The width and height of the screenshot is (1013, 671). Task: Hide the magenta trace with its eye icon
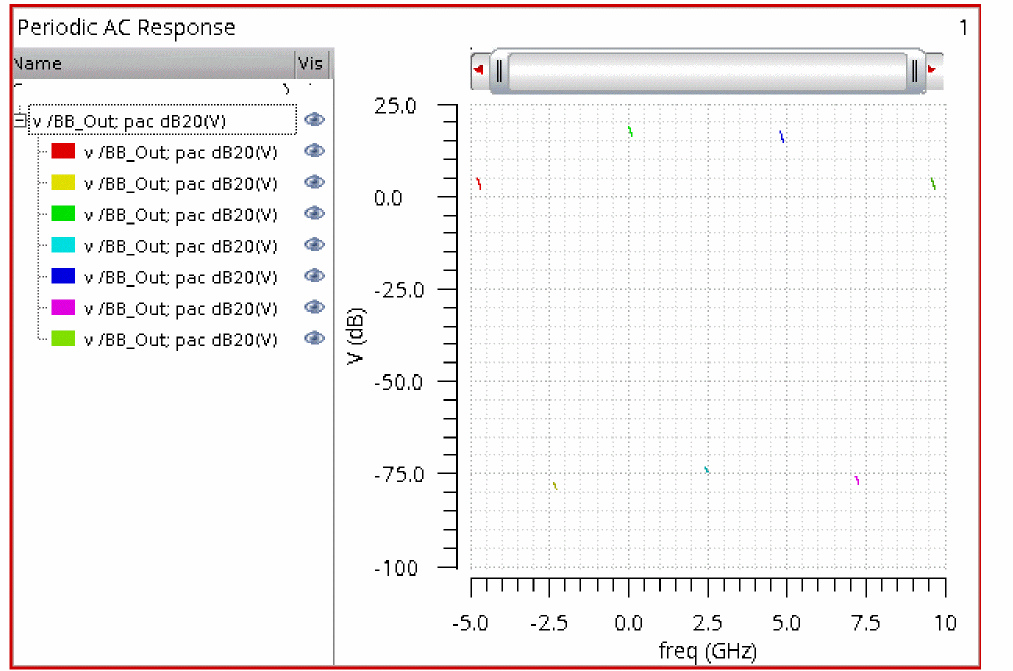pos(314,307)
